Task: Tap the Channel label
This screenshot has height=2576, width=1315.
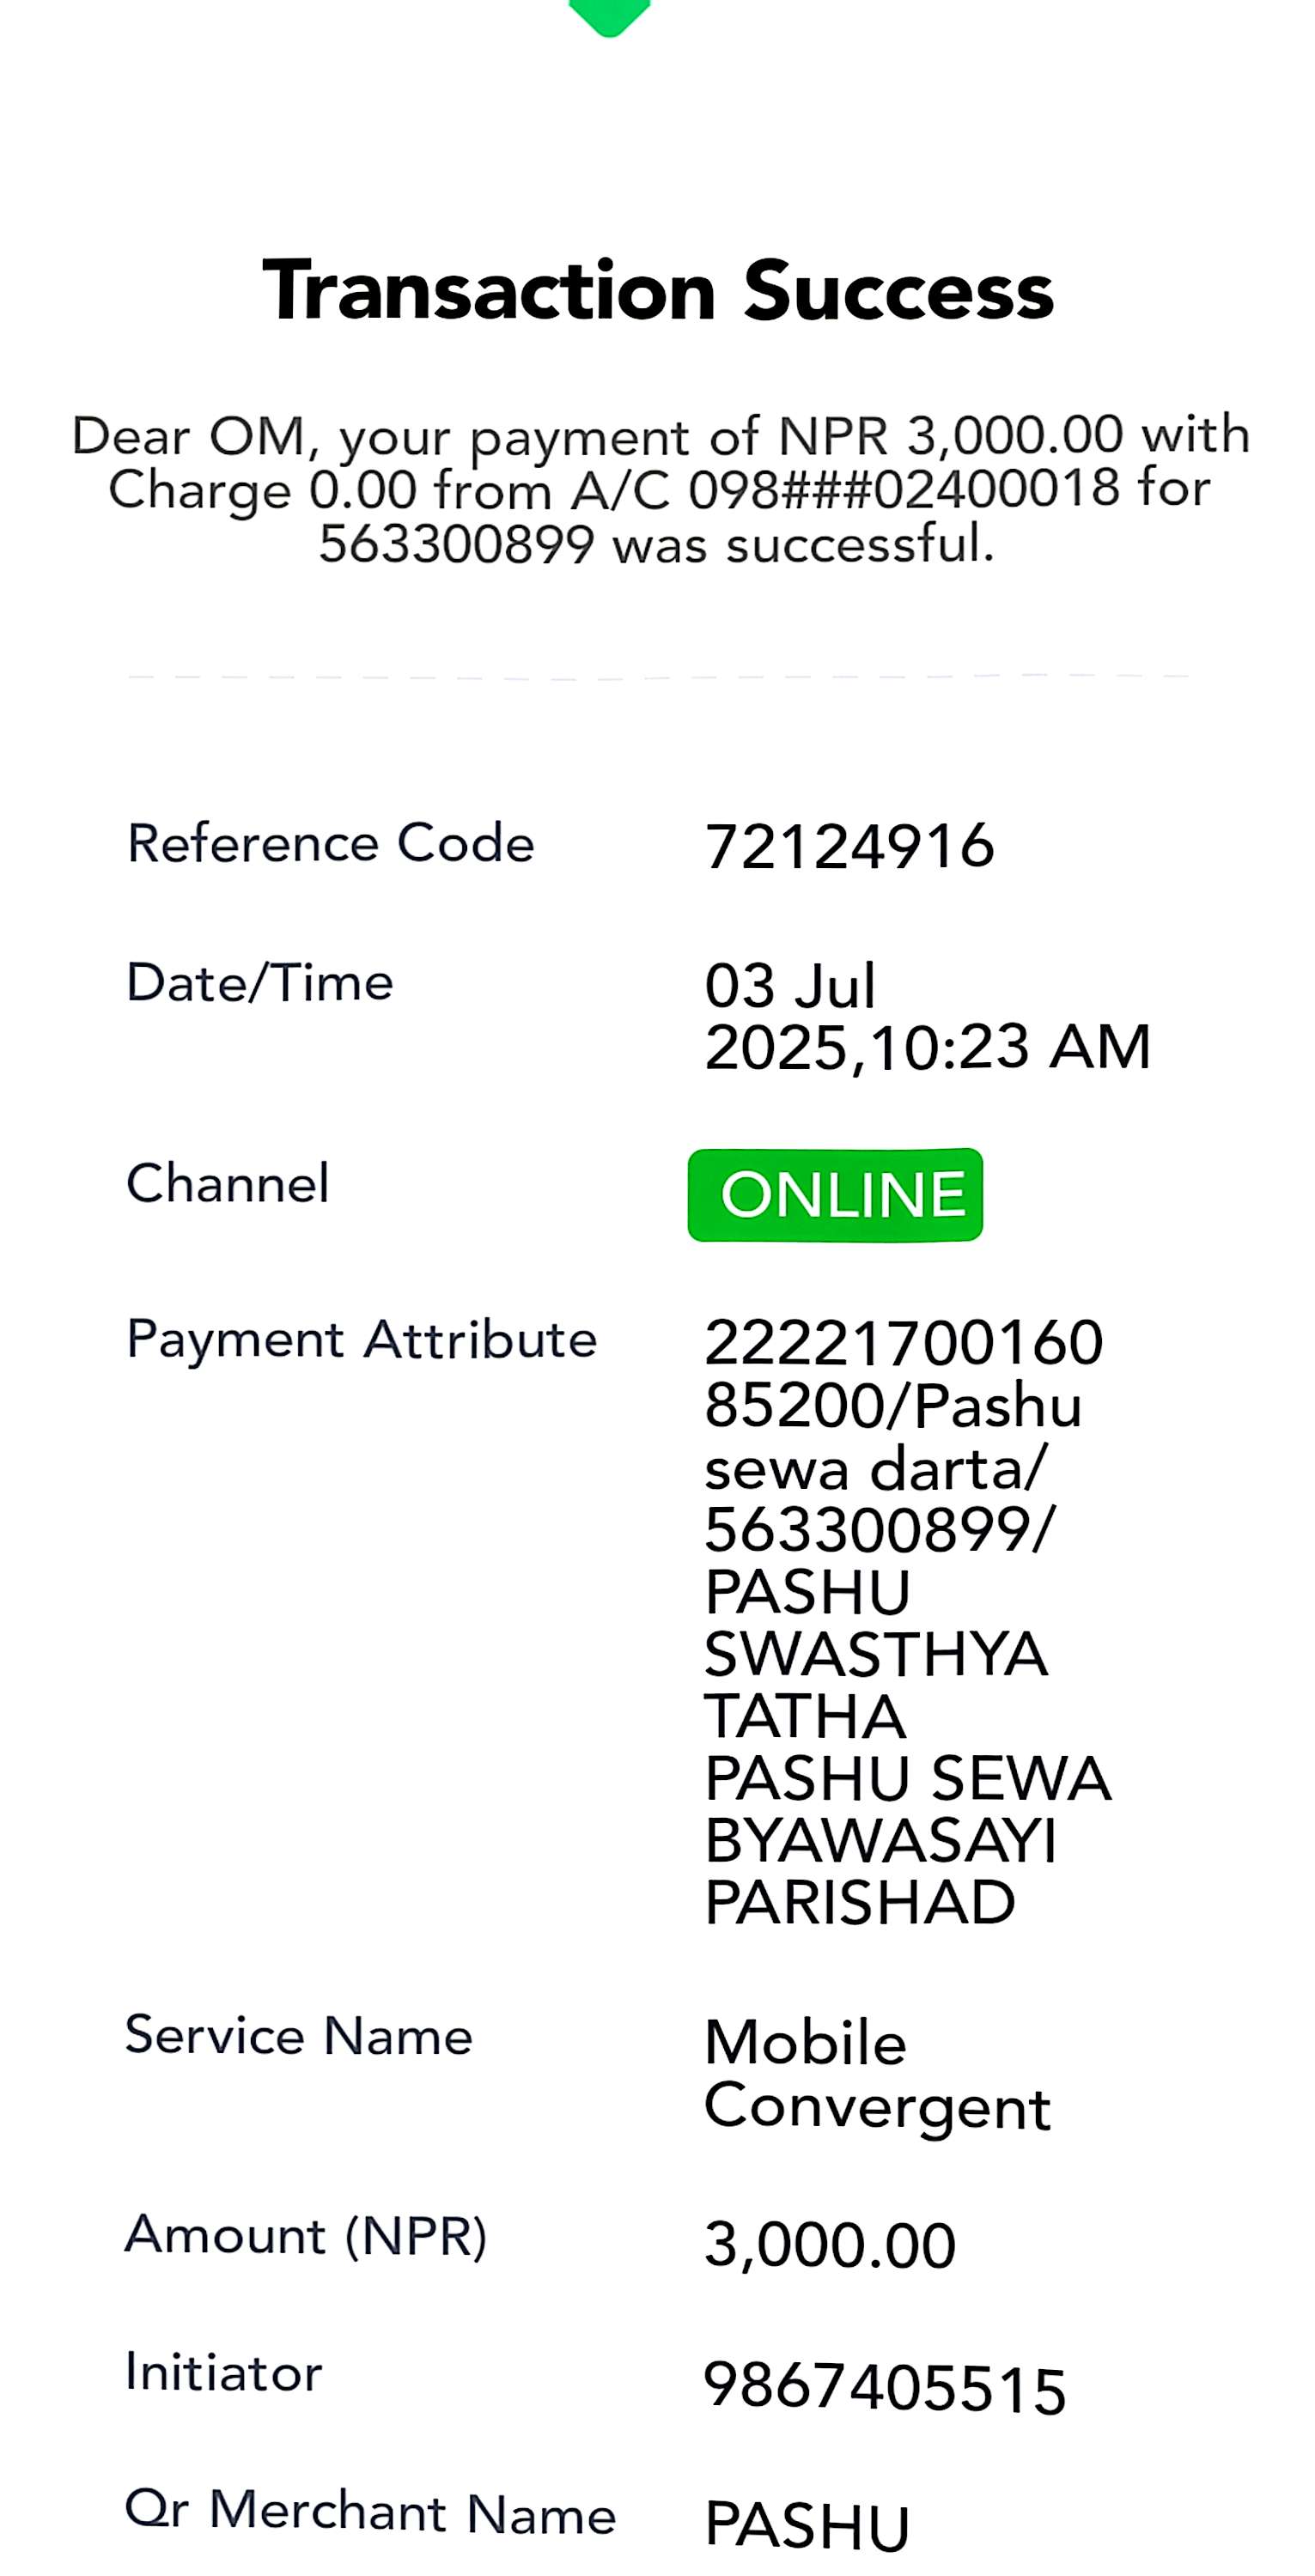Action: 227,1183
